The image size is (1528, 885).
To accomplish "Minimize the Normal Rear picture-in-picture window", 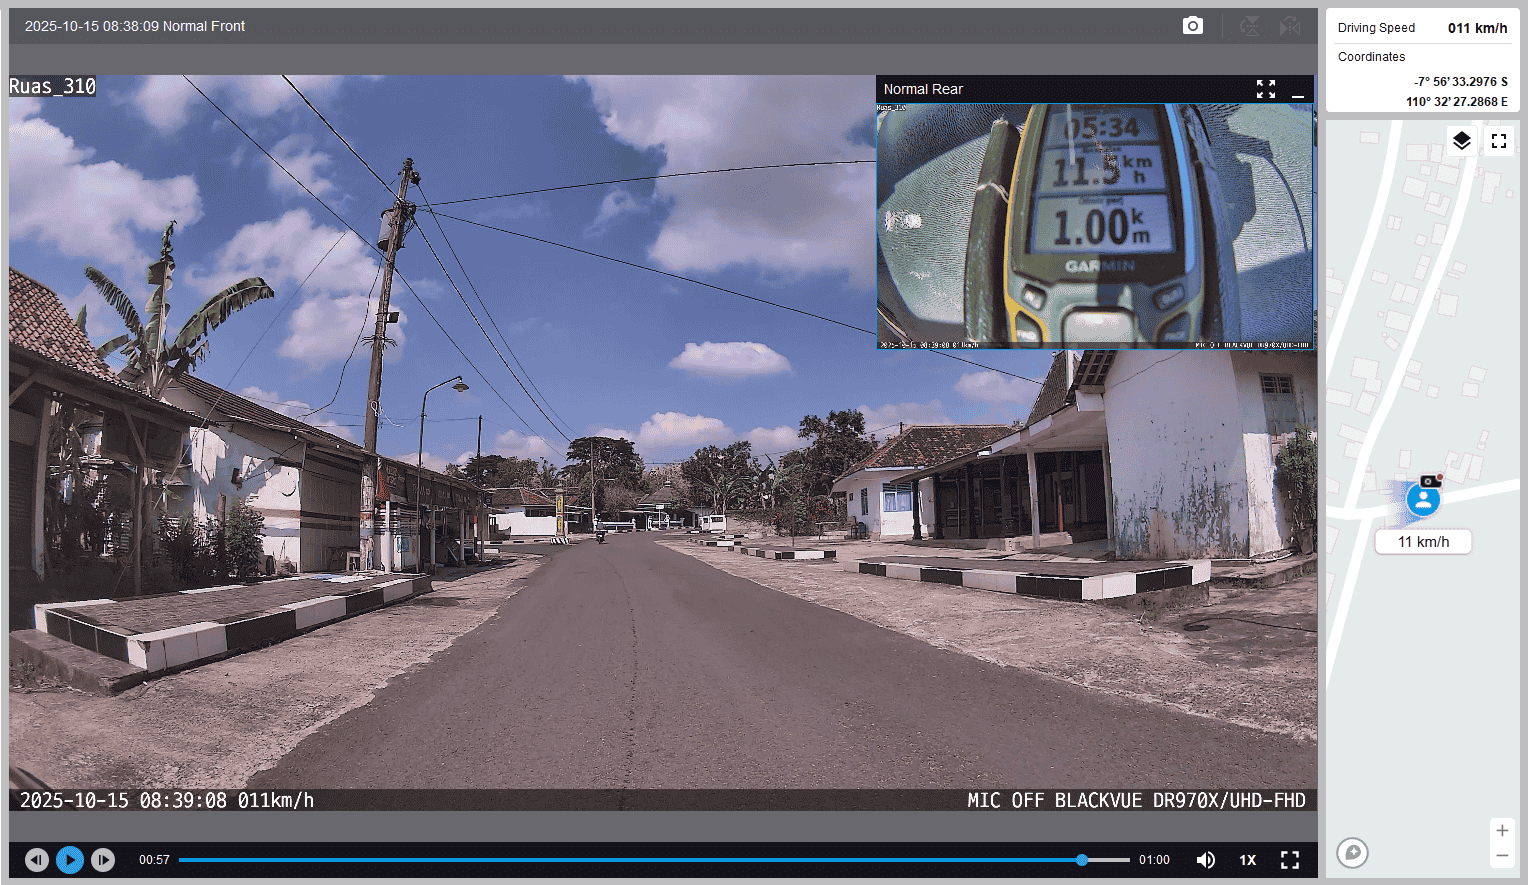I will point(1298,90).
